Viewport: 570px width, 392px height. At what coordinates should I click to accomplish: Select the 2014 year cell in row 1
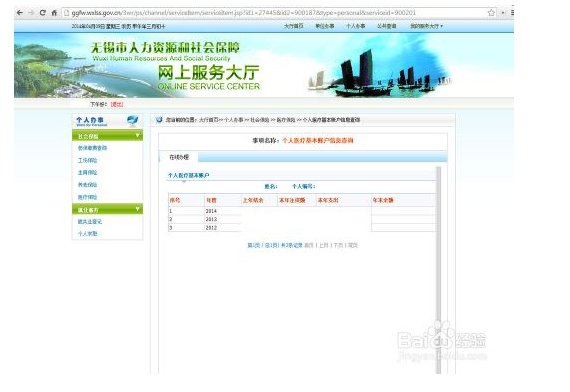pos(222,211)
